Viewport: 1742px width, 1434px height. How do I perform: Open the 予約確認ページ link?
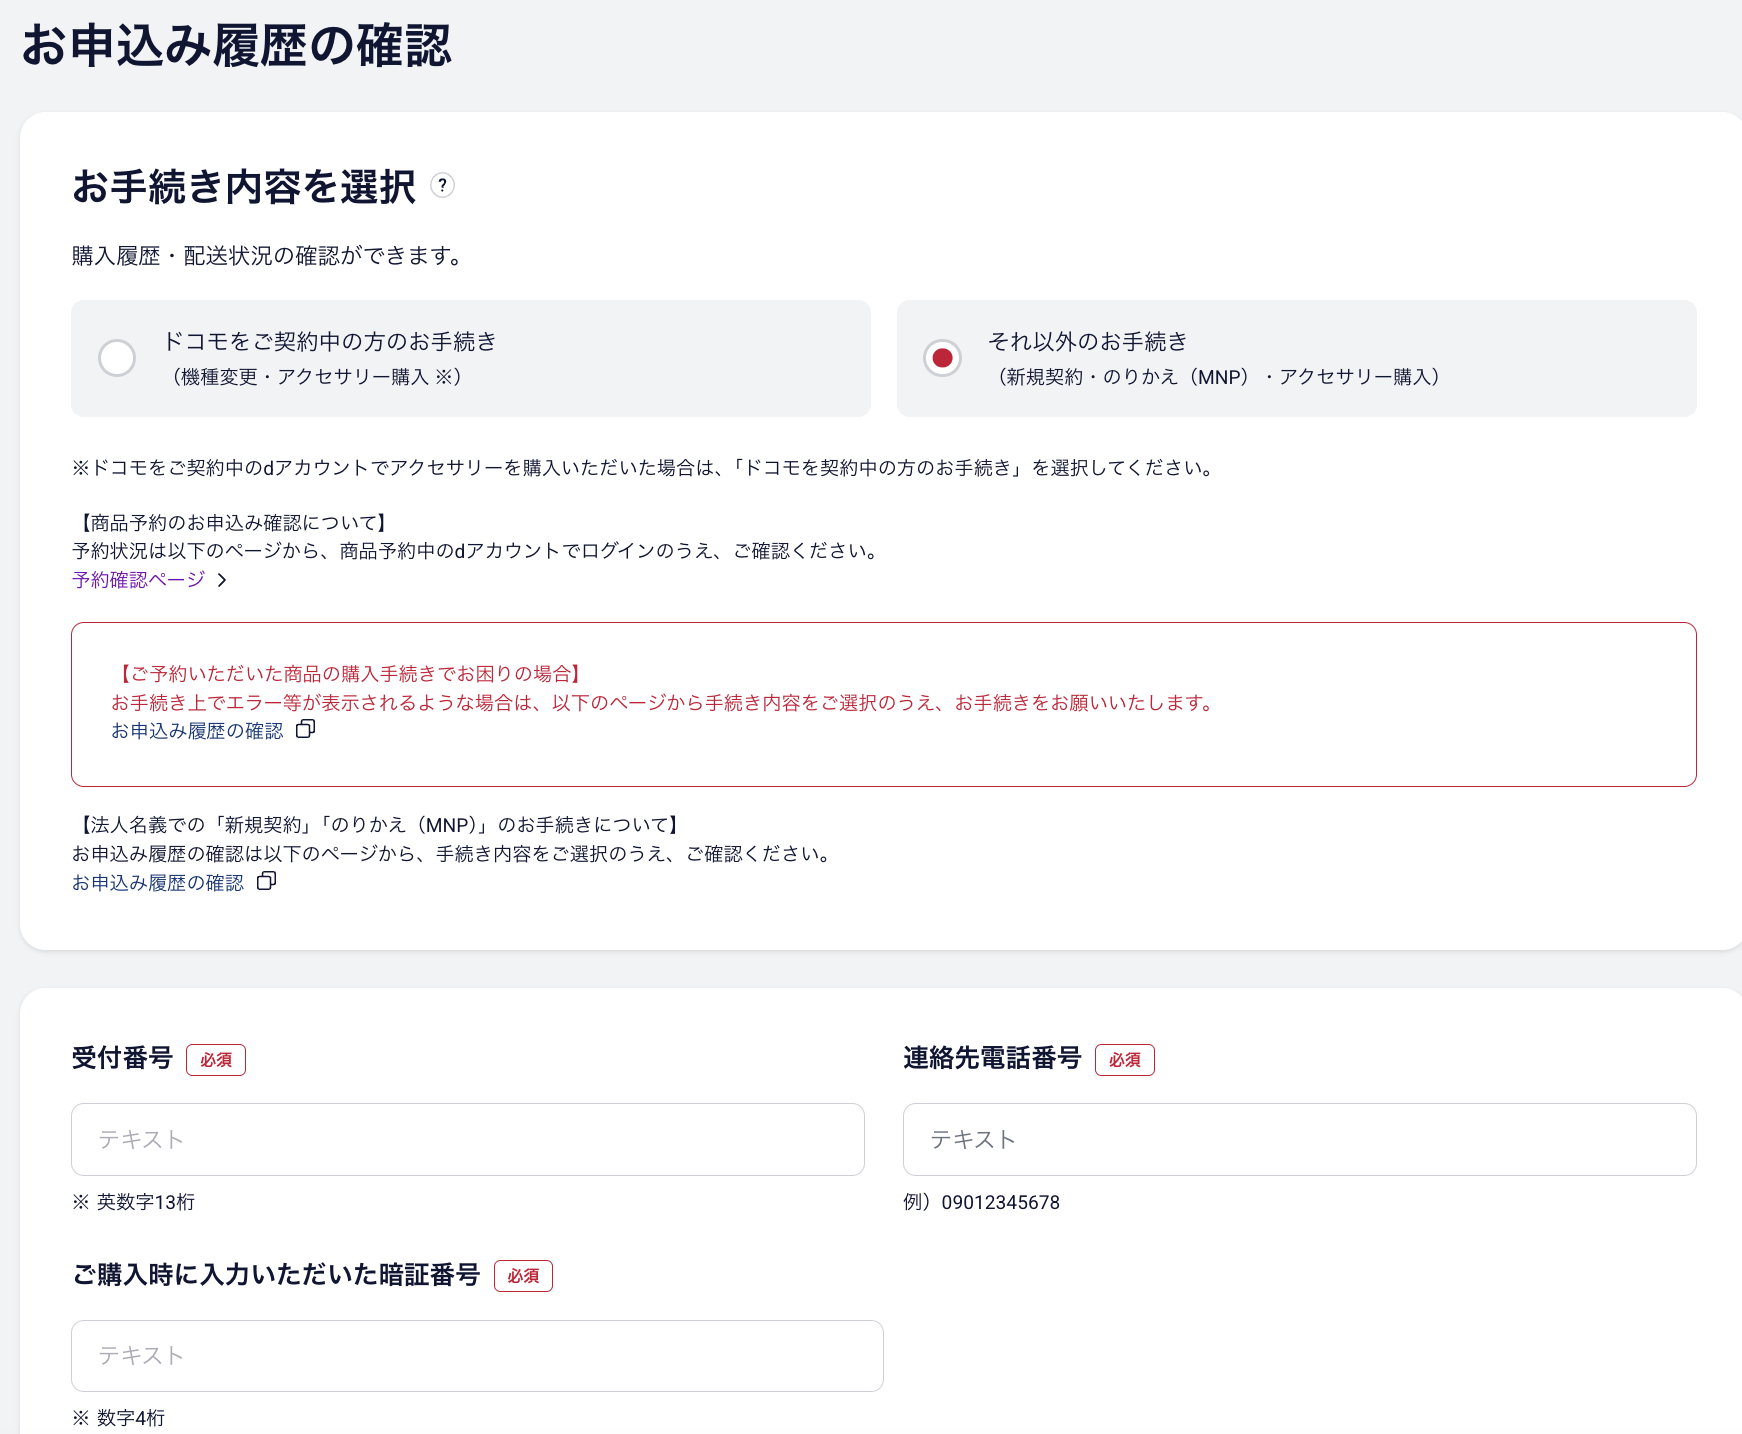point(138,580)
